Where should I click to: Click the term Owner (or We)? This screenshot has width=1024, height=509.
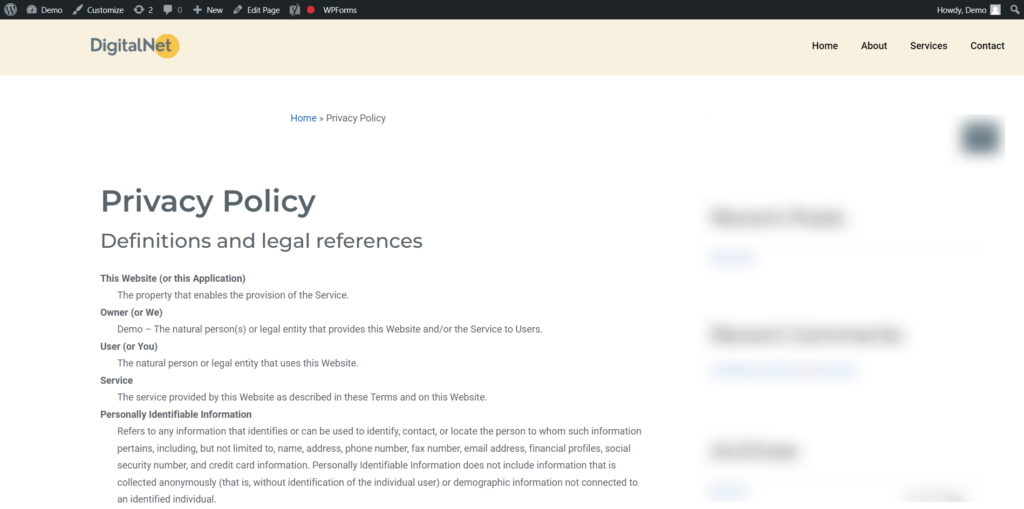pos(131,312)
